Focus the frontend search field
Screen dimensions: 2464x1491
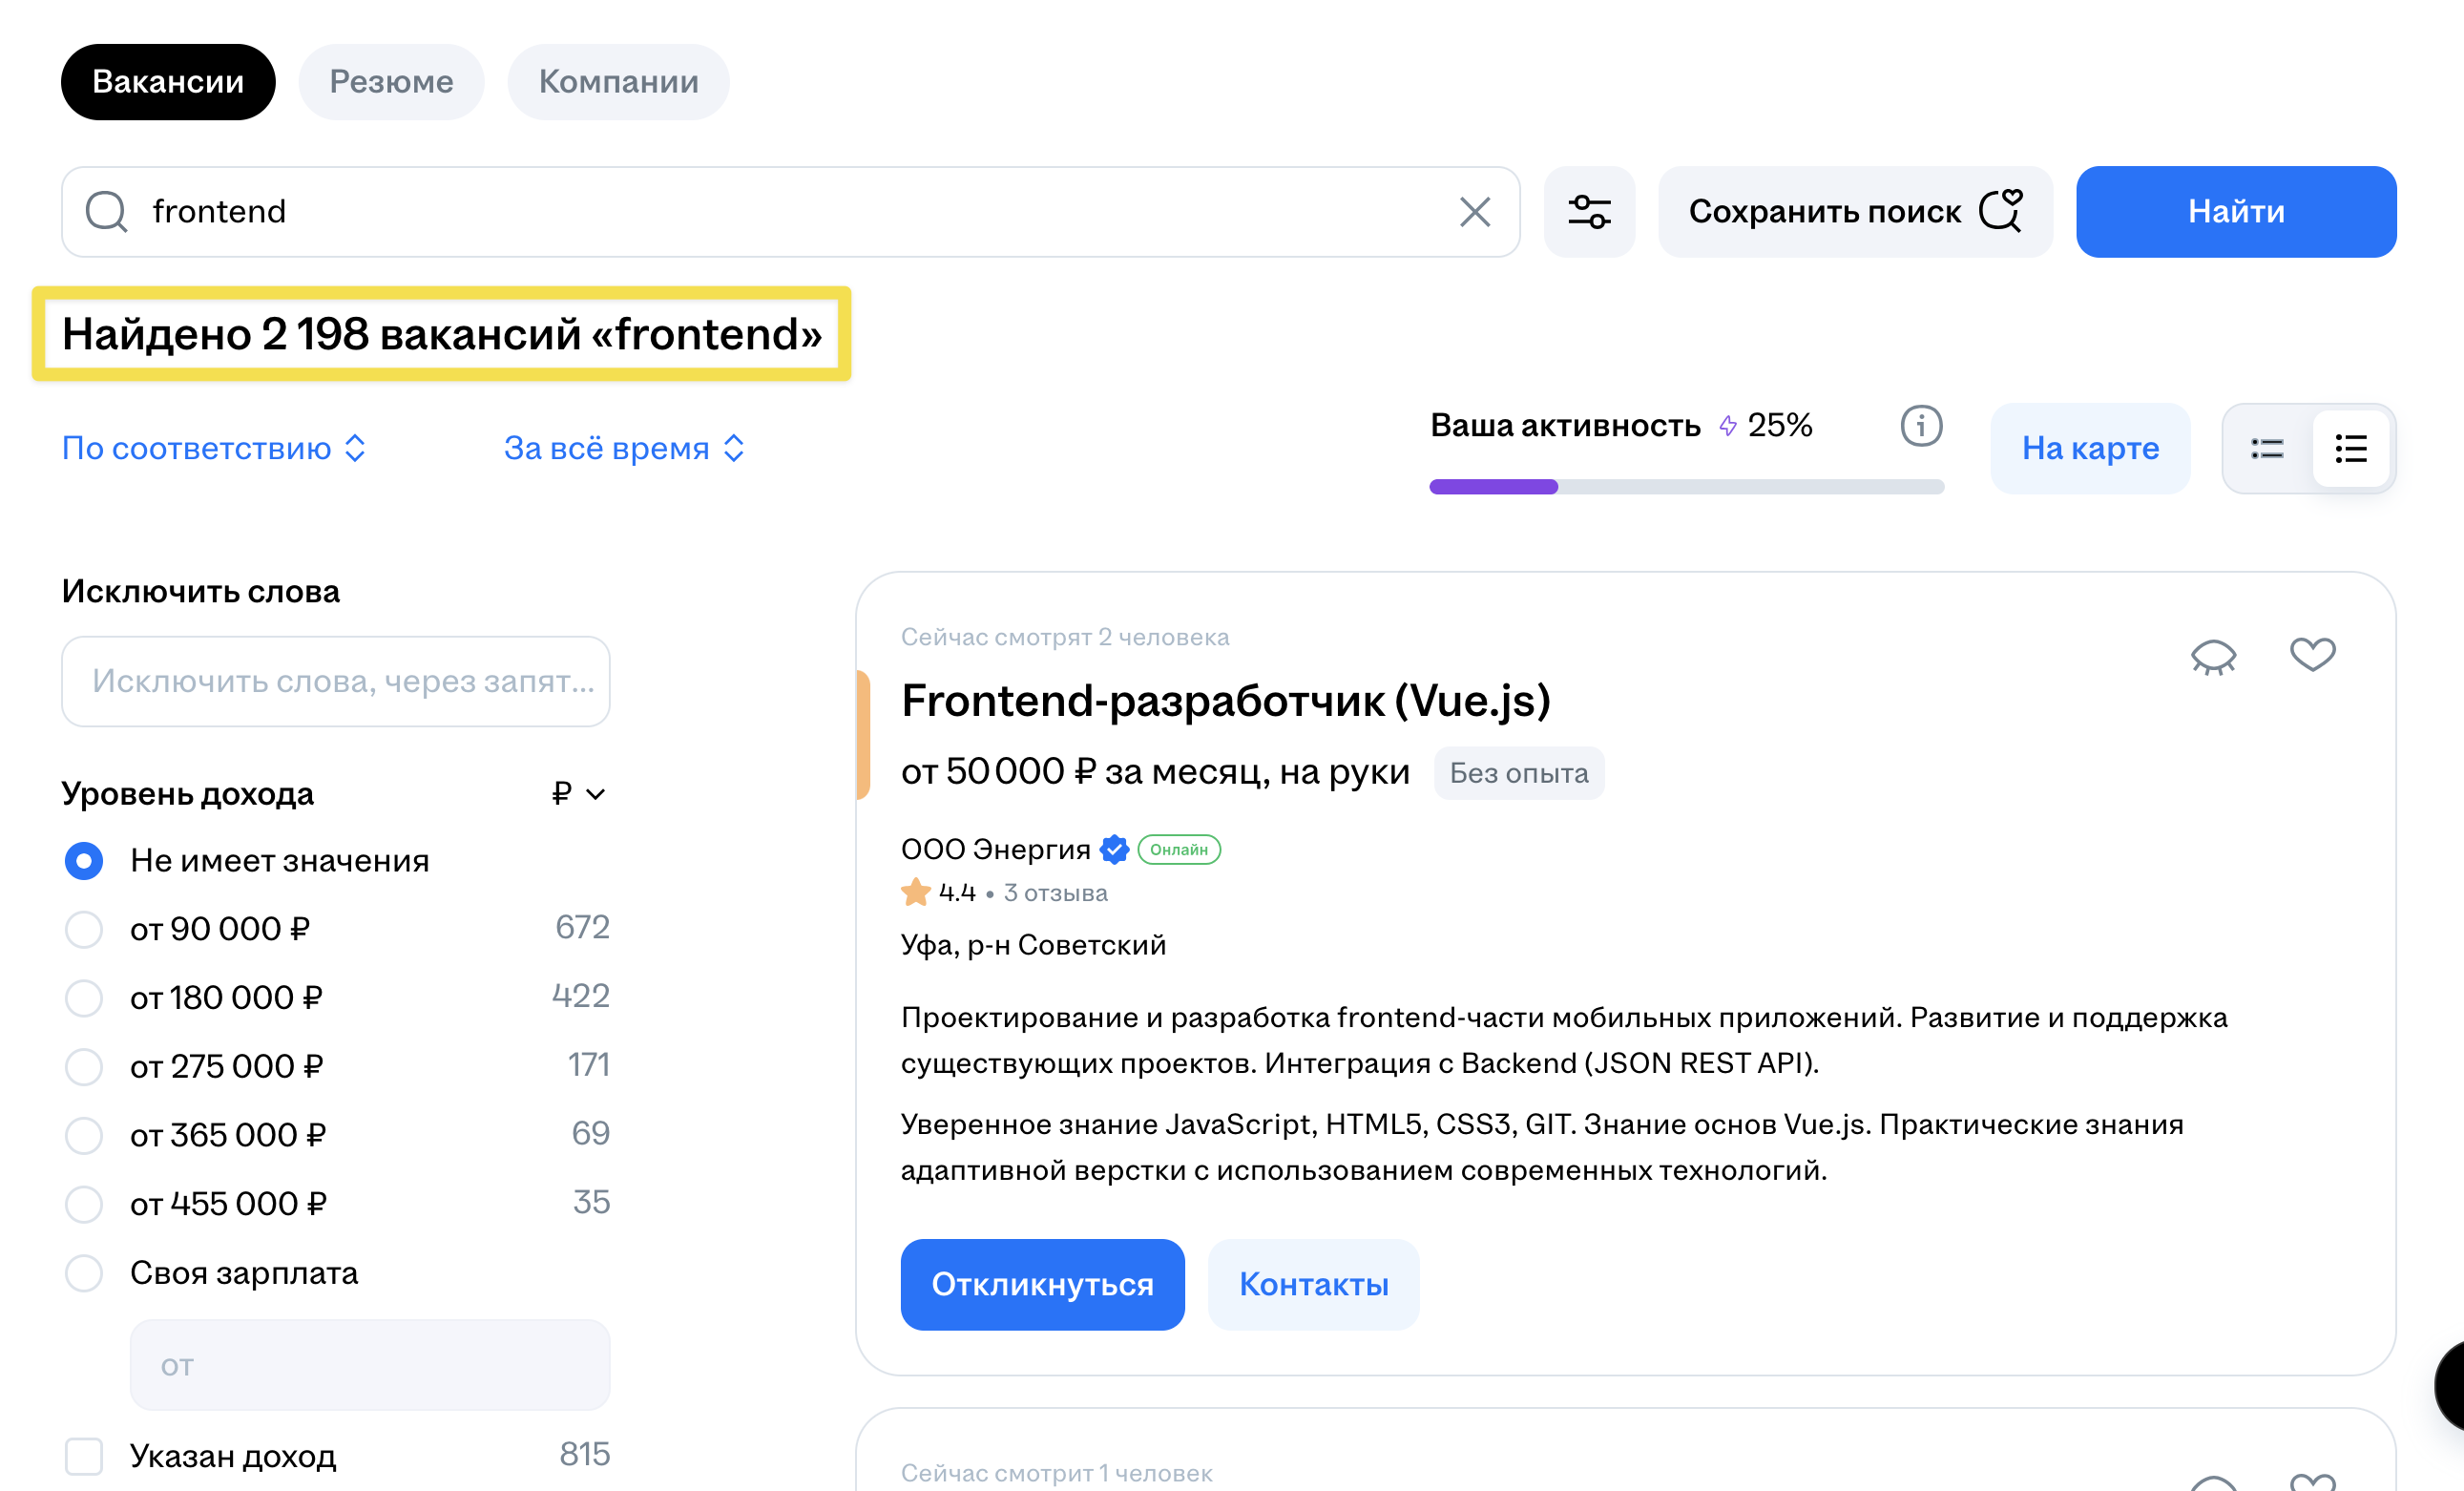(x=790, y=212)
